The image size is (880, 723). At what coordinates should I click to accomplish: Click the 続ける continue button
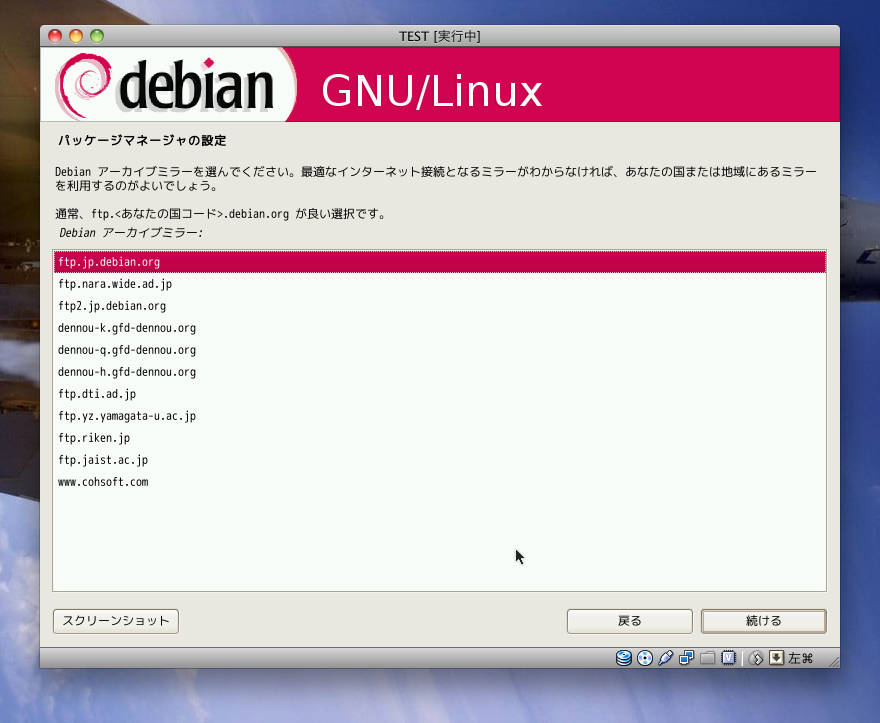pyautogui.click(x=764, y=621)
